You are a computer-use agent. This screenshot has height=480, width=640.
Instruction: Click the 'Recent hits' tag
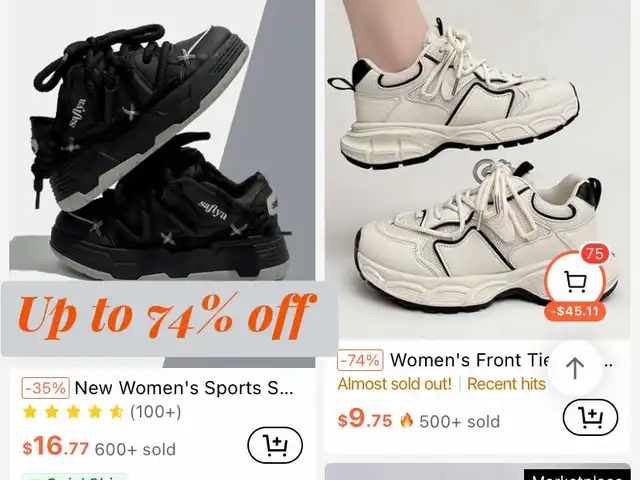click(506, 384)
